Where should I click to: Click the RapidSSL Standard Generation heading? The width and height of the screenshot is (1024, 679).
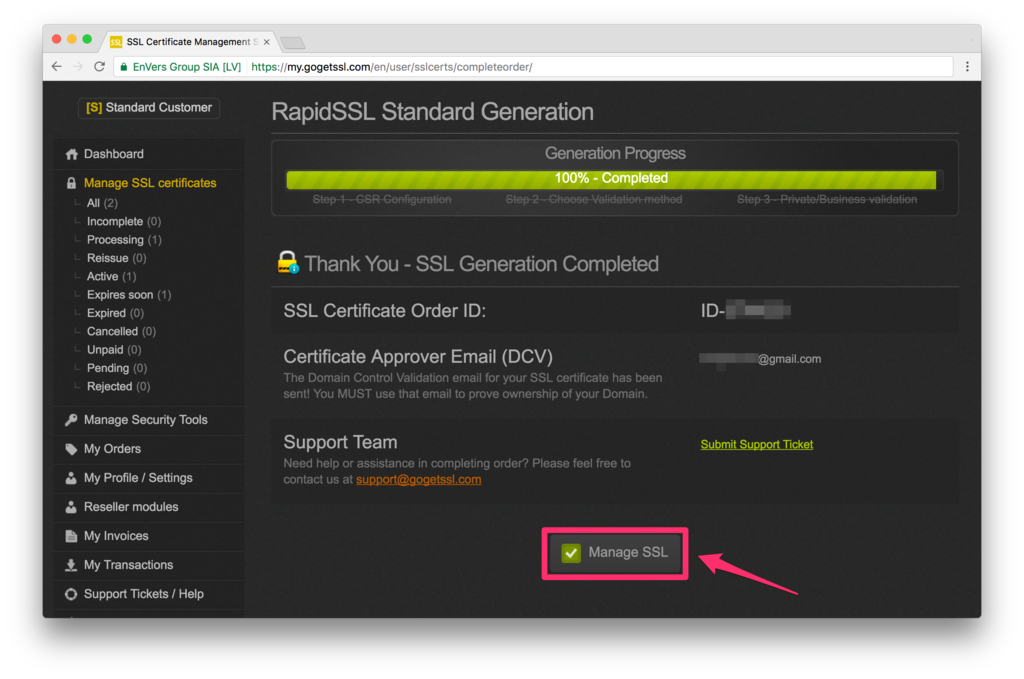[x=432, y=112]
